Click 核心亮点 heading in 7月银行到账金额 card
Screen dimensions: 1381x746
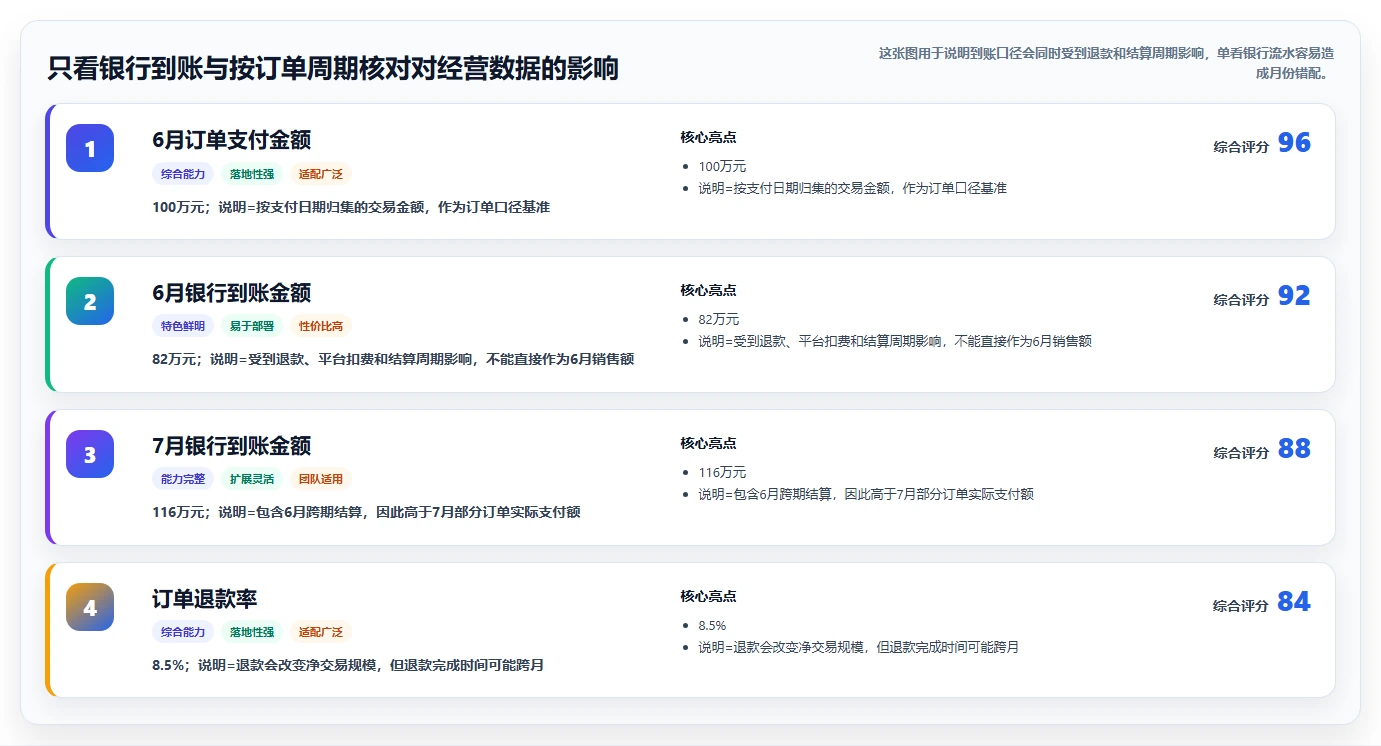(708, 443)
